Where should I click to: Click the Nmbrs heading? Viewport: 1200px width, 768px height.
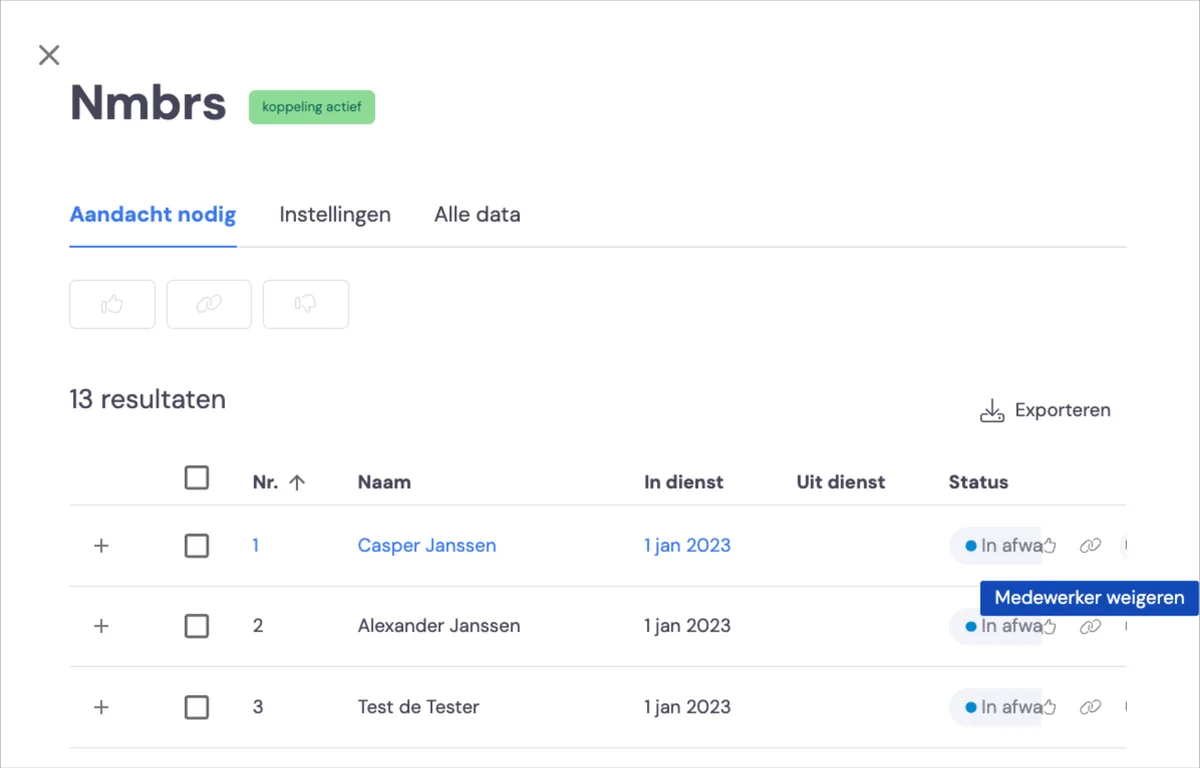tap(148, 103)
